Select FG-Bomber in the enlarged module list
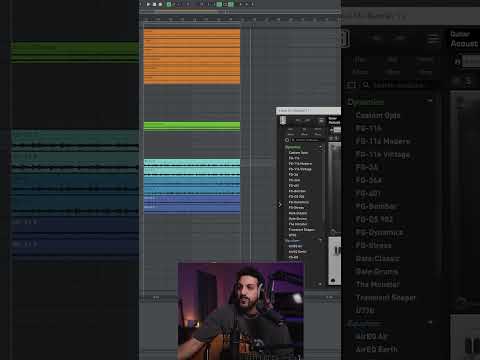This screenshot has width=480, height=360. pos(376,206)
